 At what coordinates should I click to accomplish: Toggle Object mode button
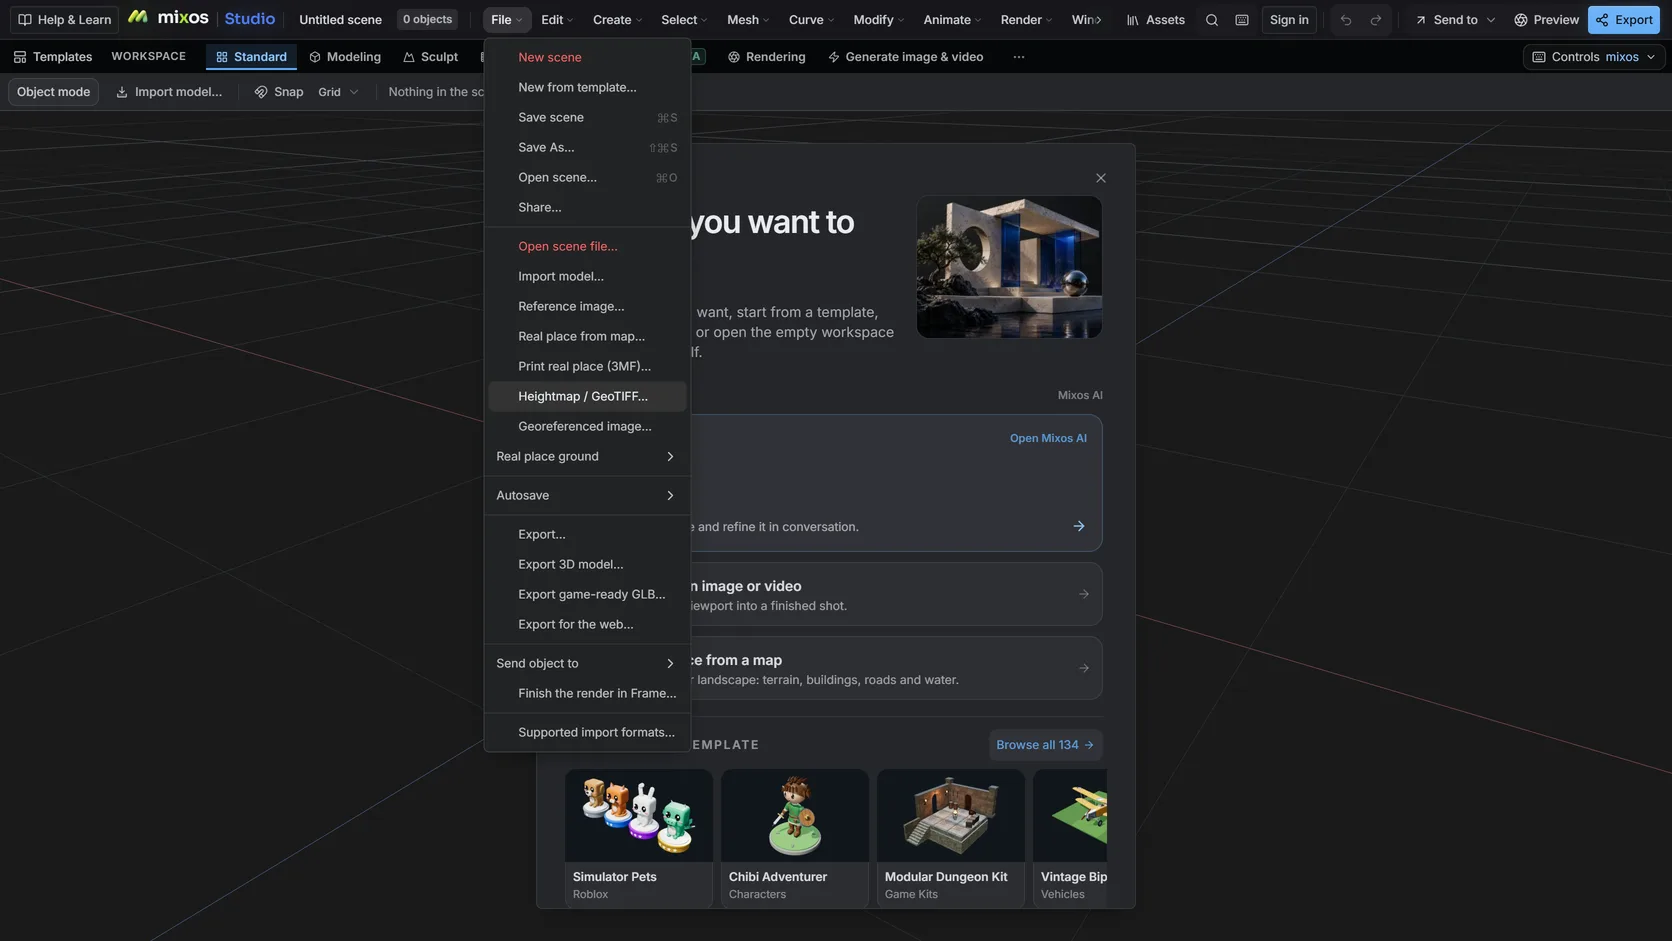pyautogui.click(x=53, y=92)
